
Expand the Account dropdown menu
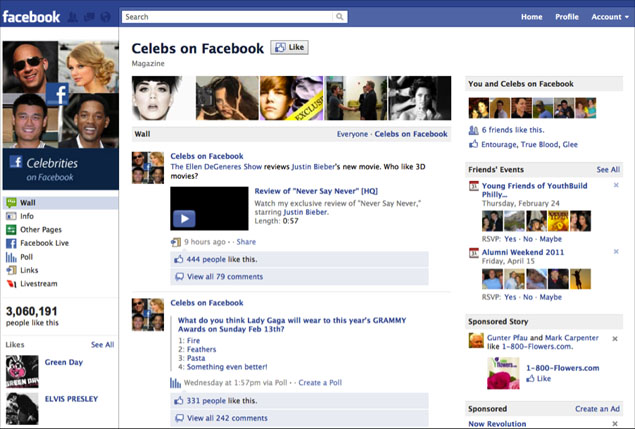coord(608,17)
